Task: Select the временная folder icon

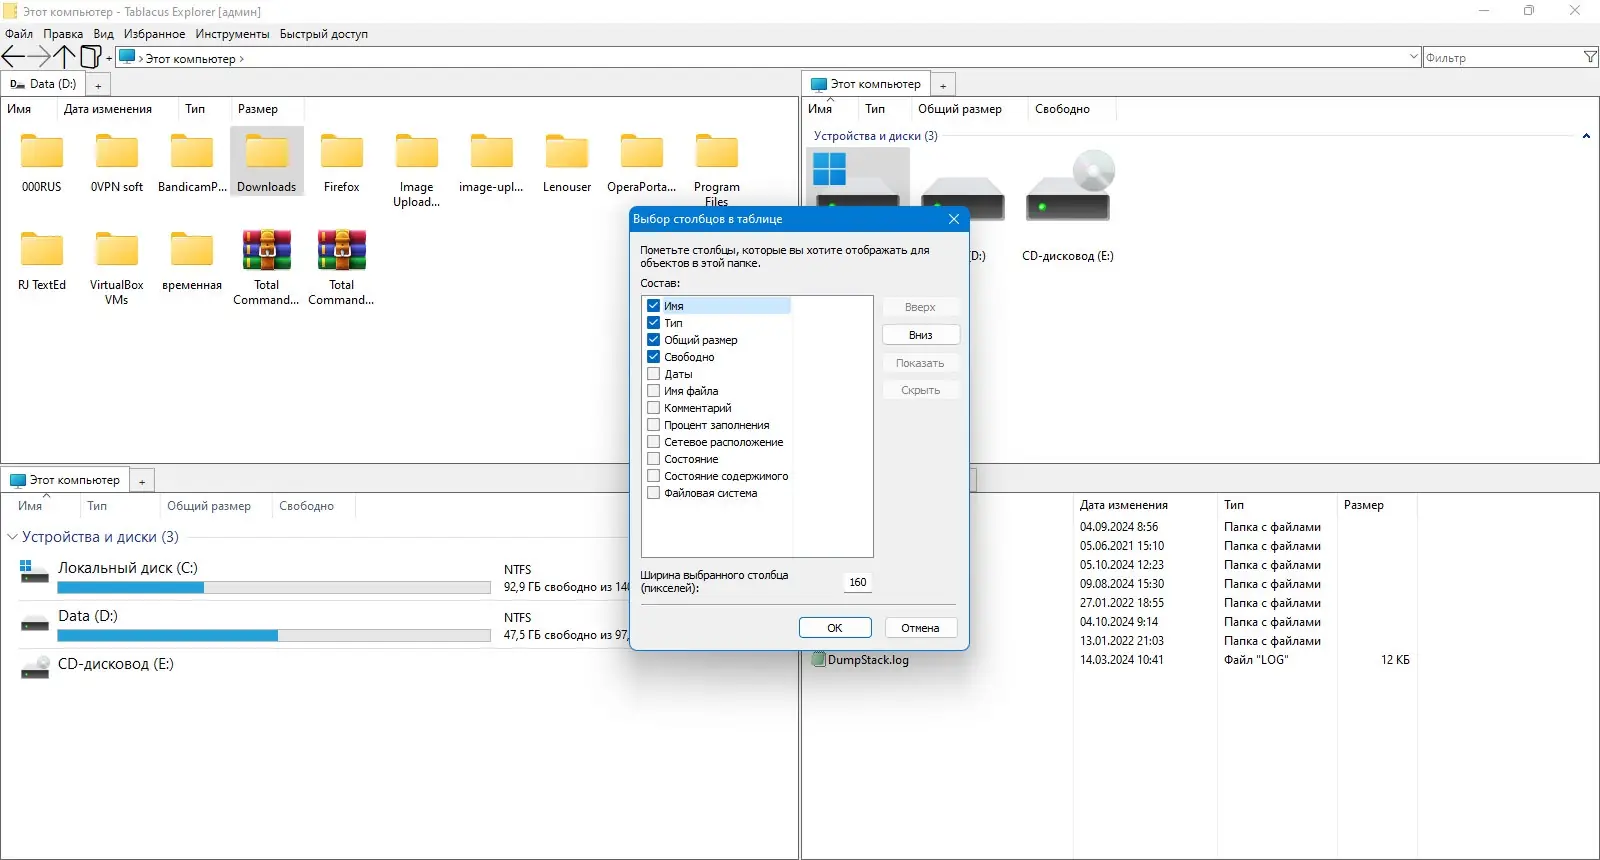Action: point(192,249)
